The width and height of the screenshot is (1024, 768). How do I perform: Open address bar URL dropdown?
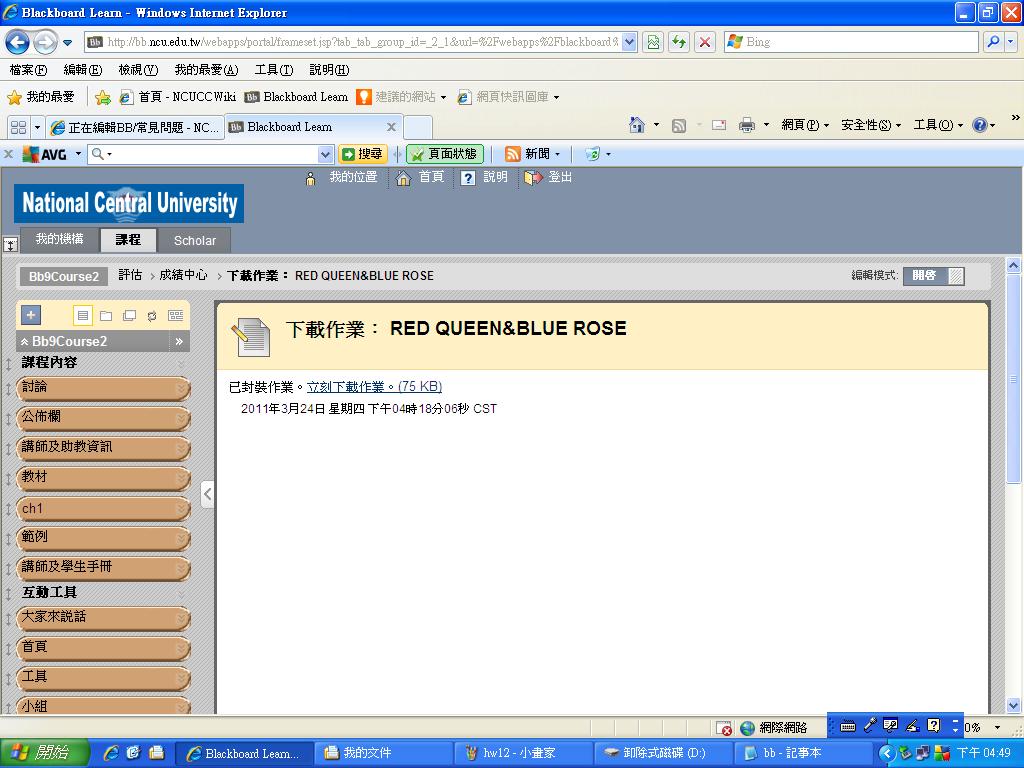629,42
